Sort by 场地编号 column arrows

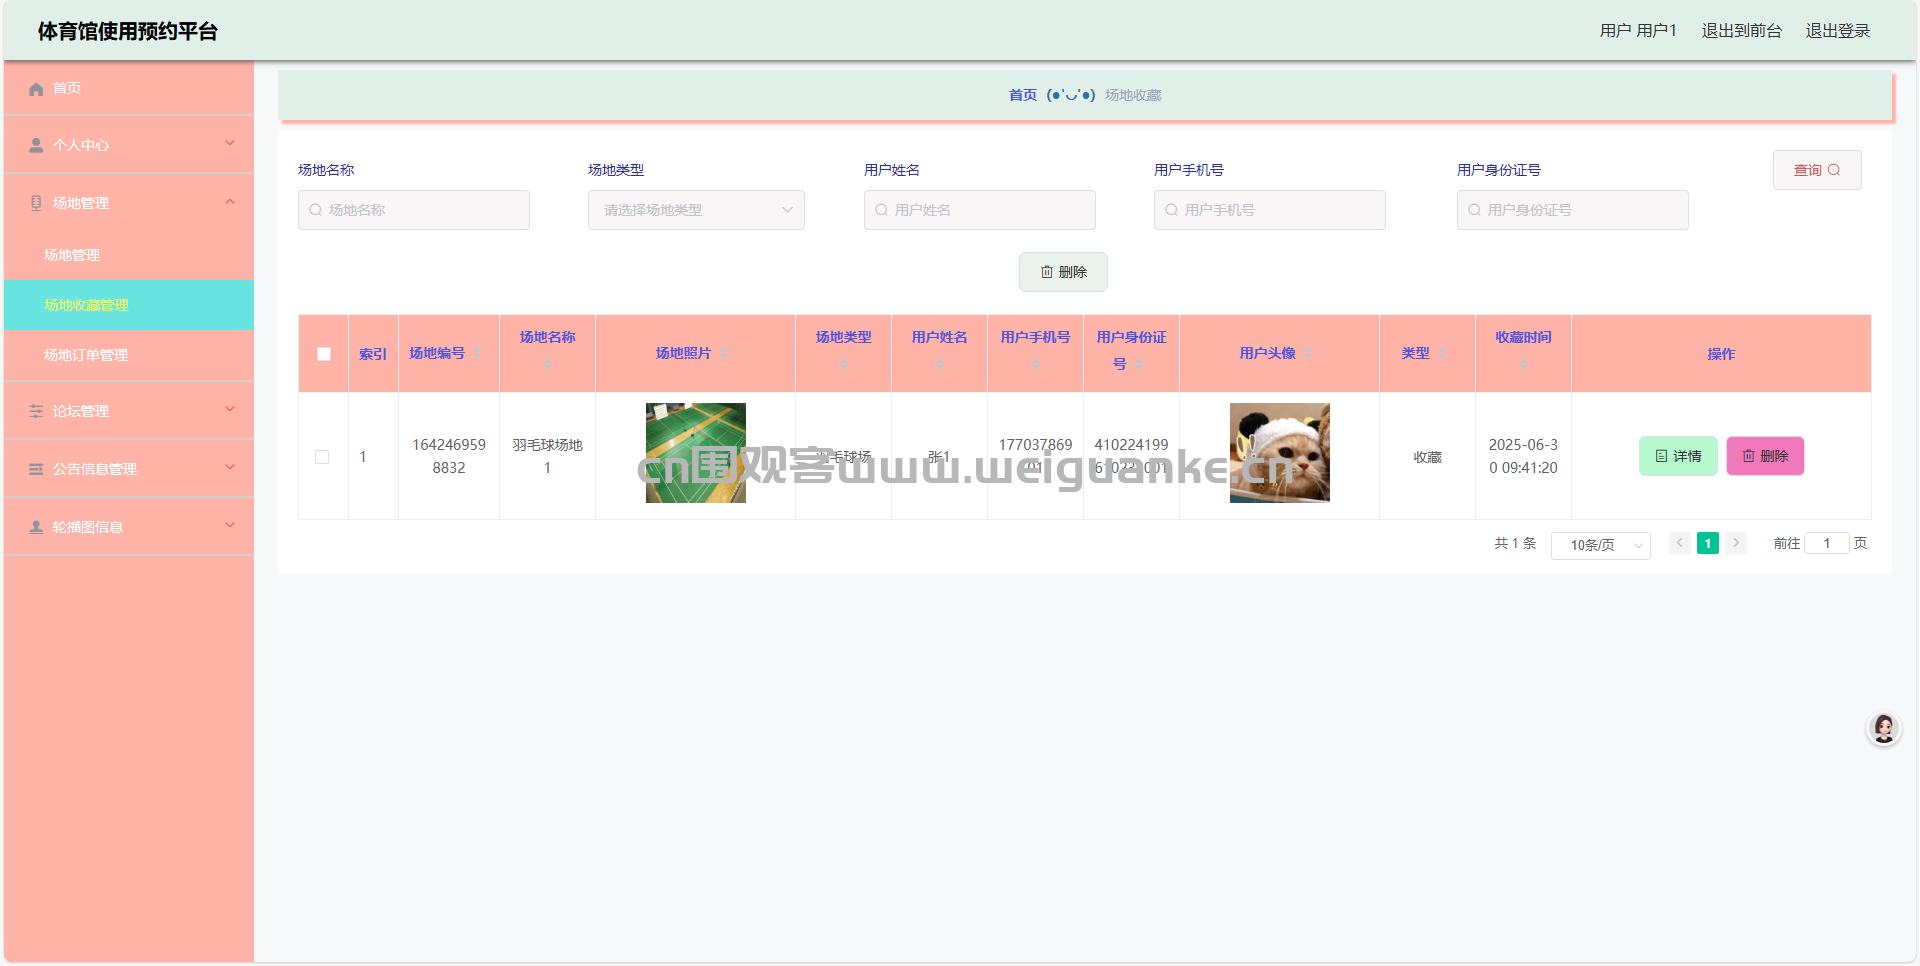click(477, 353)
